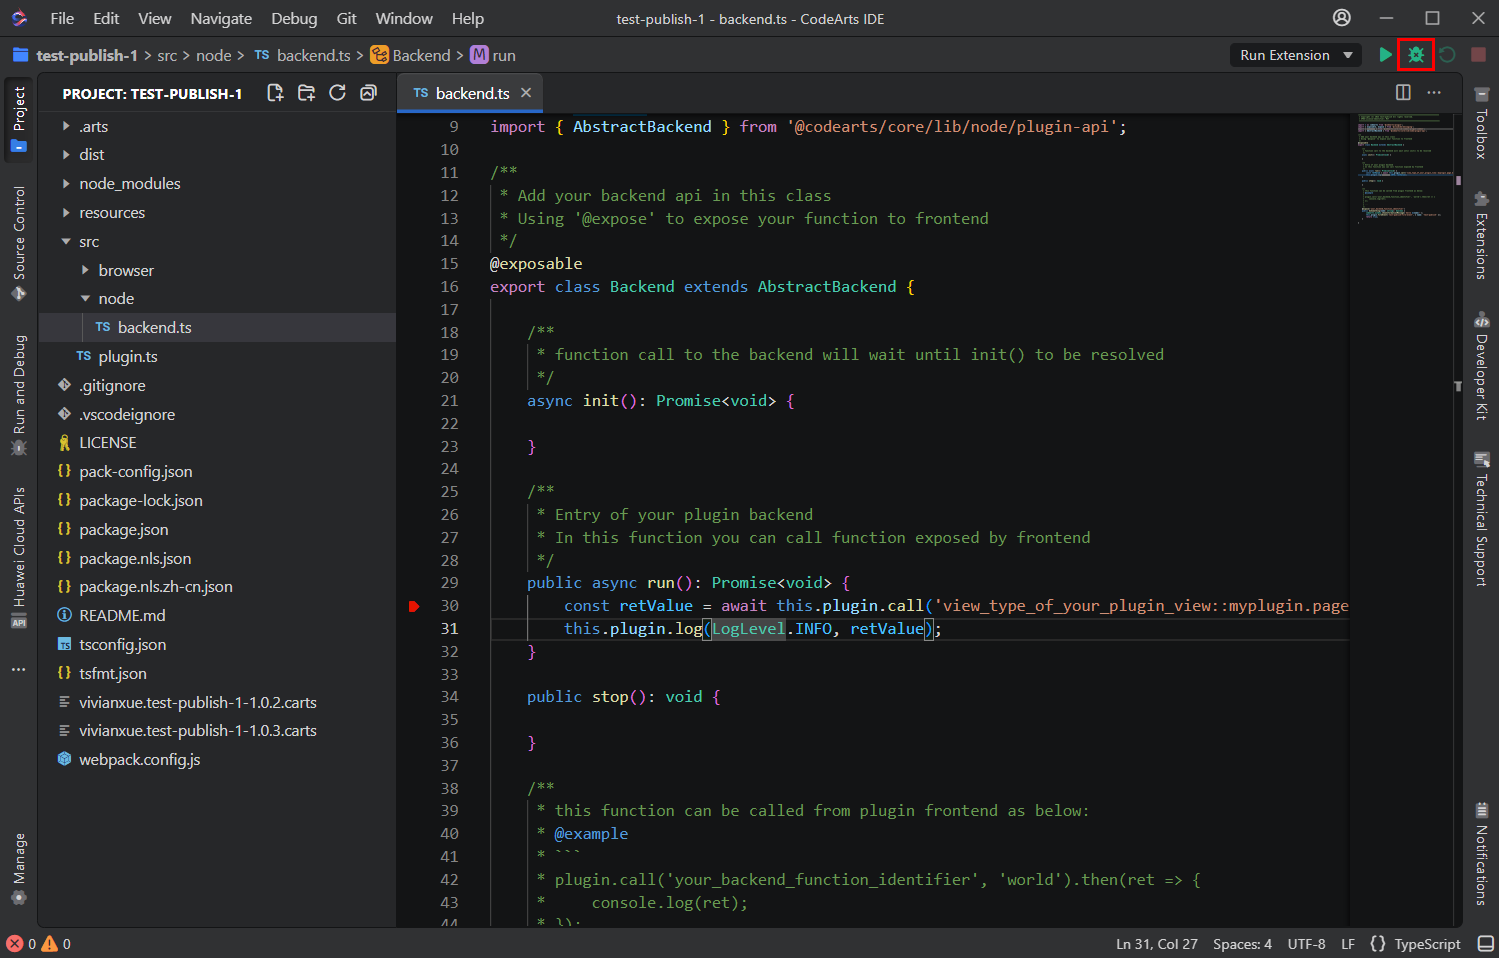Open the Debug menu
Image resolution: width=1499 pixels, height=958 pixels.
point(294,18)
